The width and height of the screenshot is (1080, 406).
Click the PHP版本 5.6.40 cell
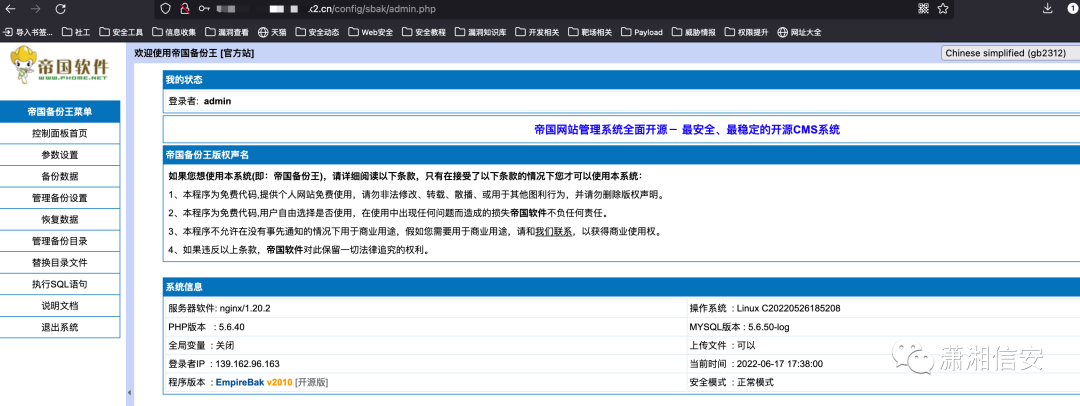pos(425,327)
